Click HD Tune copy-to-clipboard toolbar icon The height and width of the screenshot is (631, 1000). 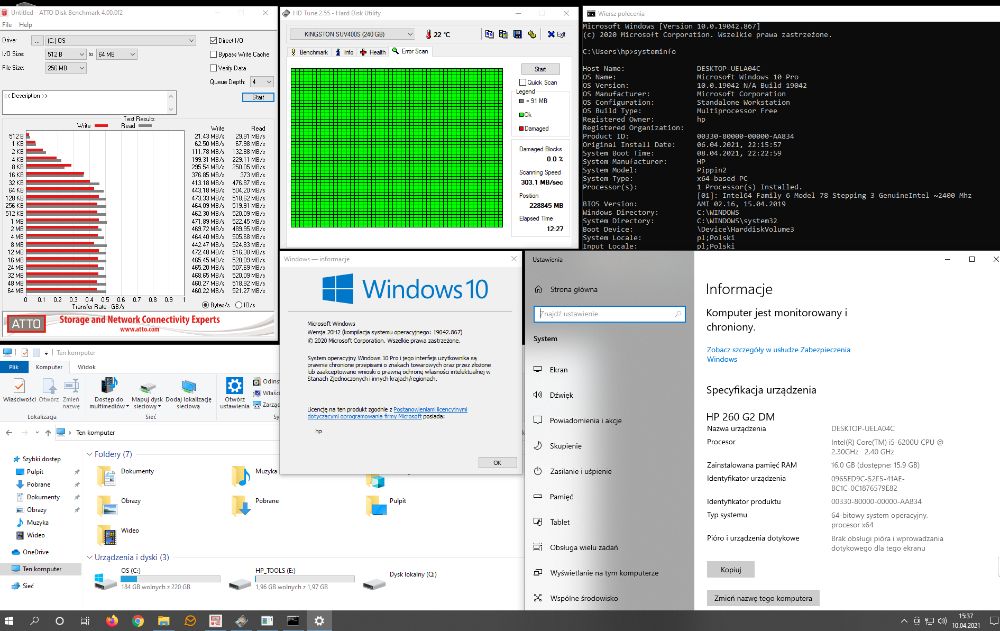[489, 34]
